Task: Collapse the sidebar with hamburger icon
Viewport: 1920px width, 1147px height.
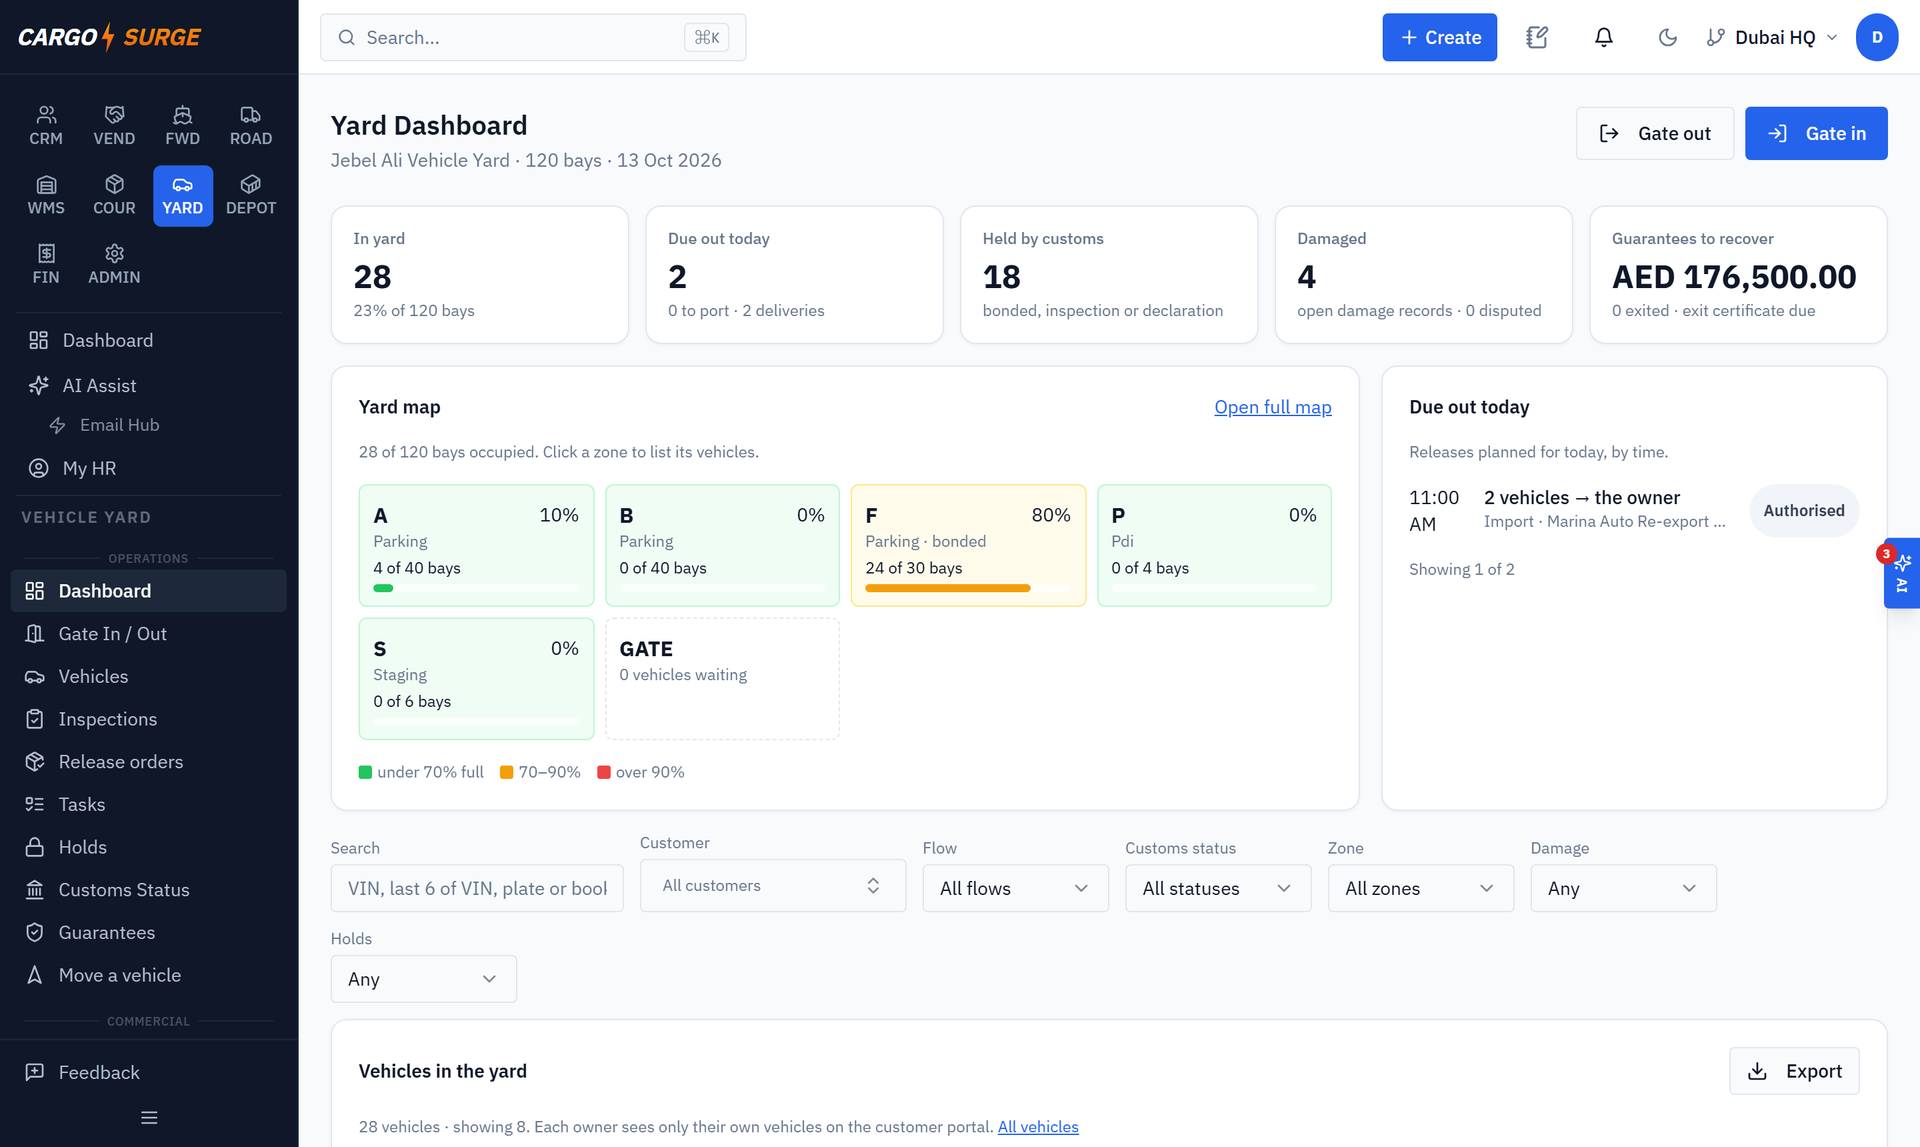Action: pyautogui.click(x=149, y=1118)
